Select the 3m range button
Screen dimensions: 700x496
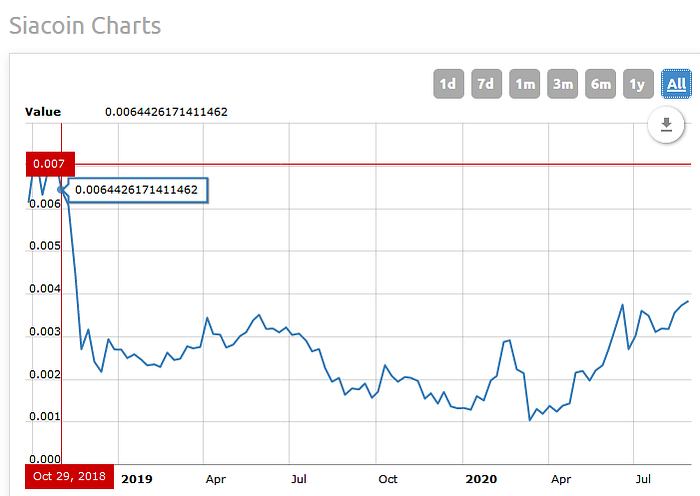pos(562,84)
